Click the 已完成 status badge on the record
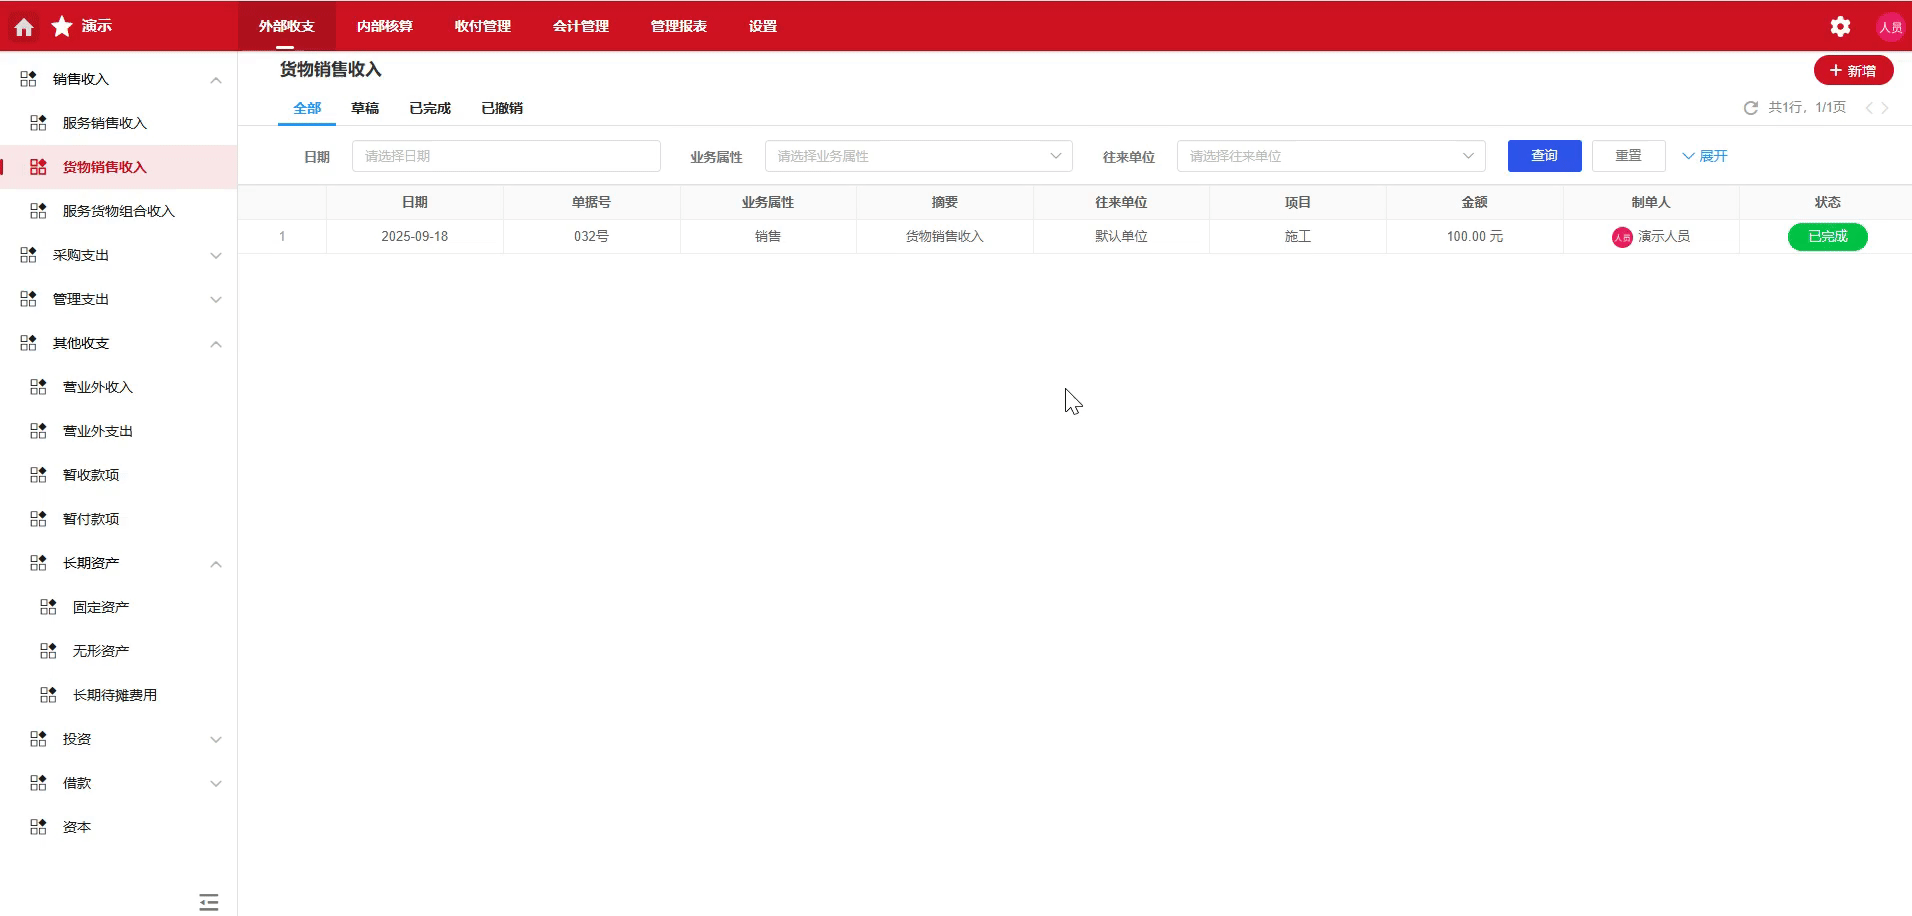The width and height of the screenshot is (1912, 916). tap(1827, 236)
